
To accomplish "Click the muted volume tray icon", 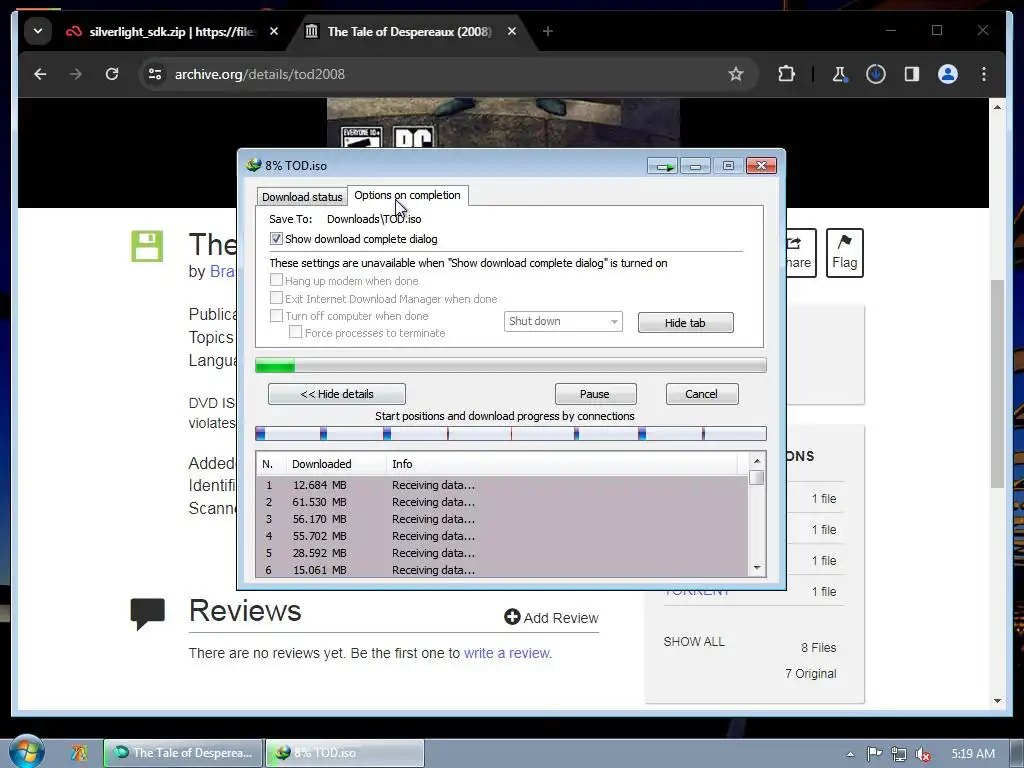I will coord(923,754).
